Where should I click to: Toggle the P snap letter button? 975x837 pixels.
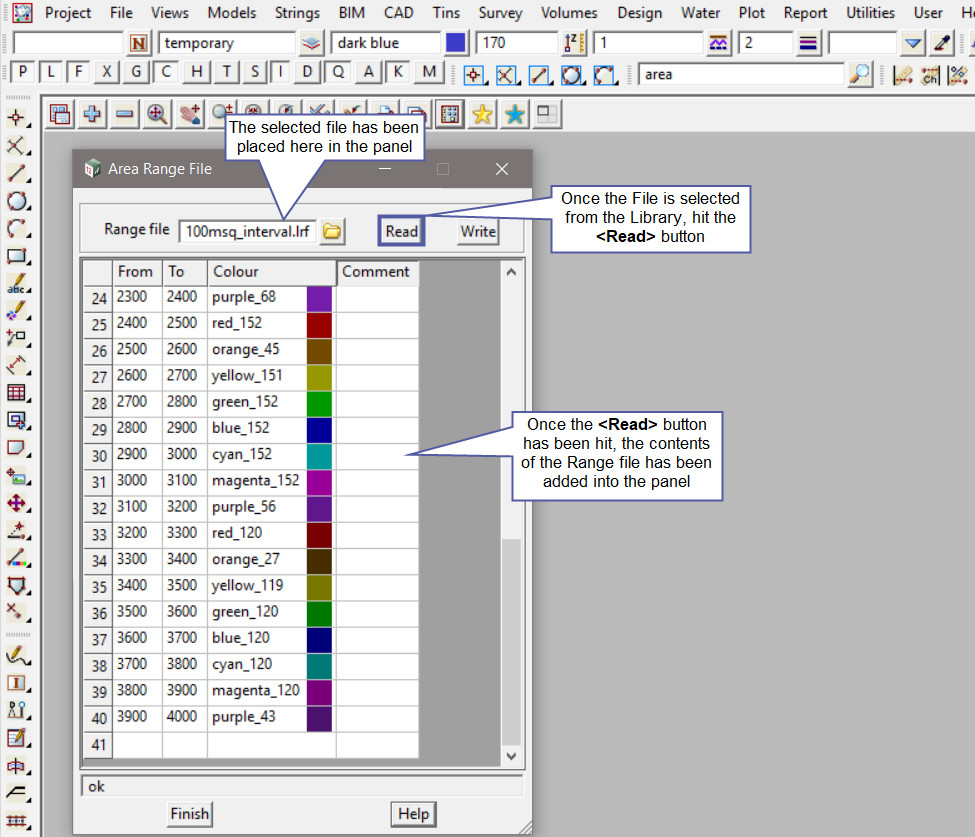22,73
